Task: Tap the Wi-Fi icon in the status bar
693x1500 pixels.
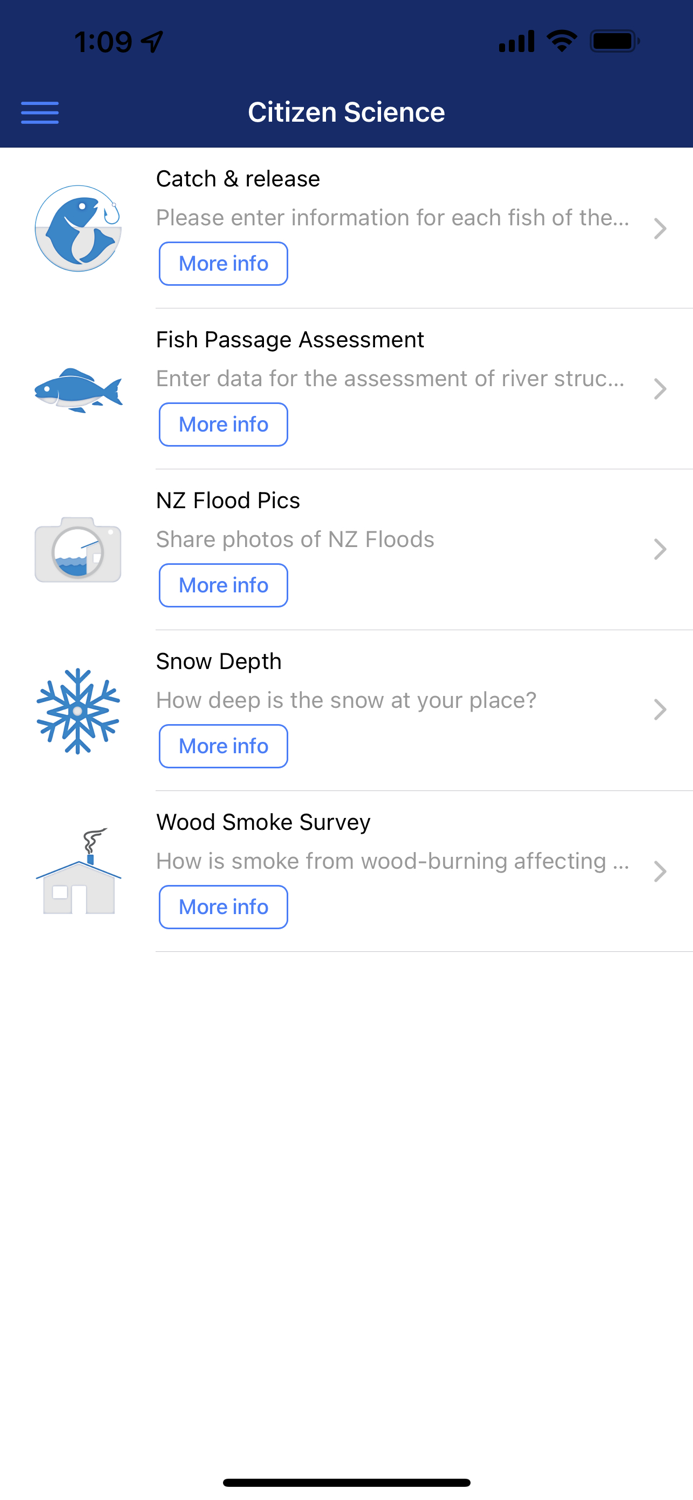Action: point(561,41)
